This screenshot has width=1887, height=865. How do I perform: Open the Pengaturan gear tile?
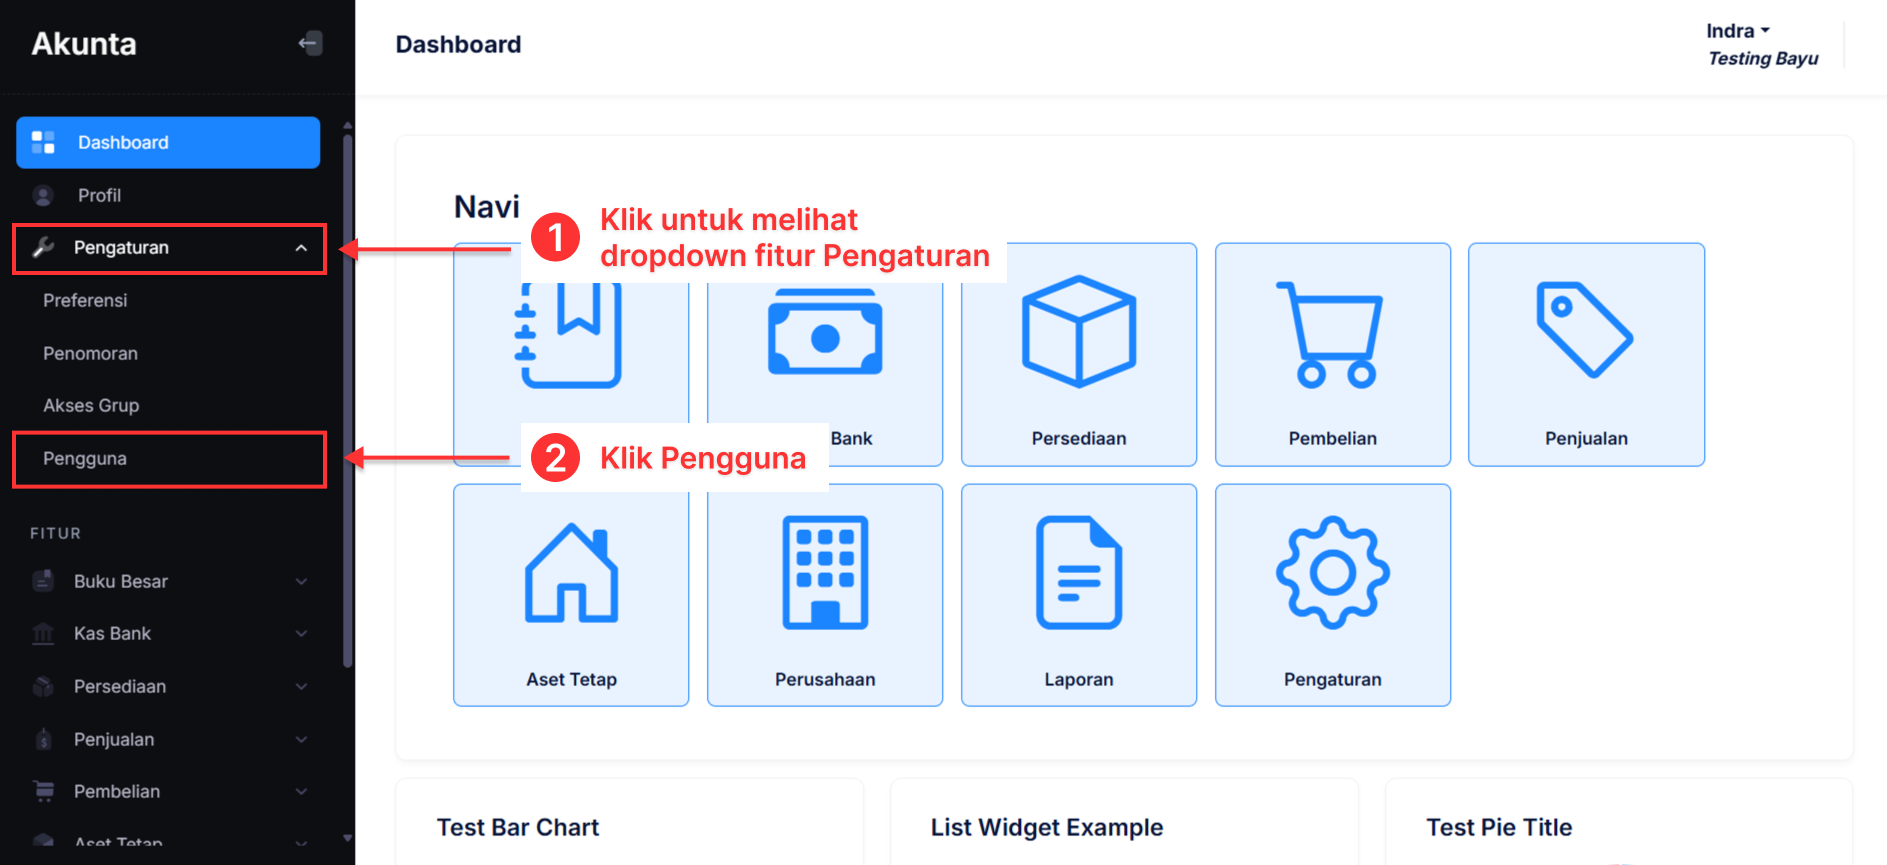pos(1332,595)
